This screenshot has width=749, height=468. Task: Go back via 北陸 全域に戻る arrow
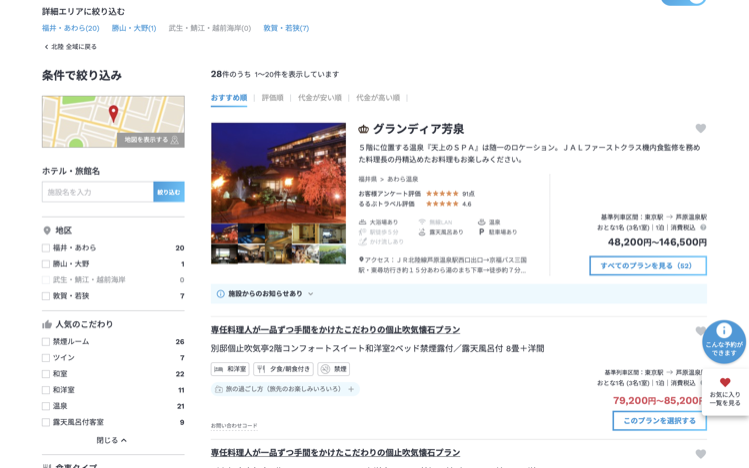(47, 47)
